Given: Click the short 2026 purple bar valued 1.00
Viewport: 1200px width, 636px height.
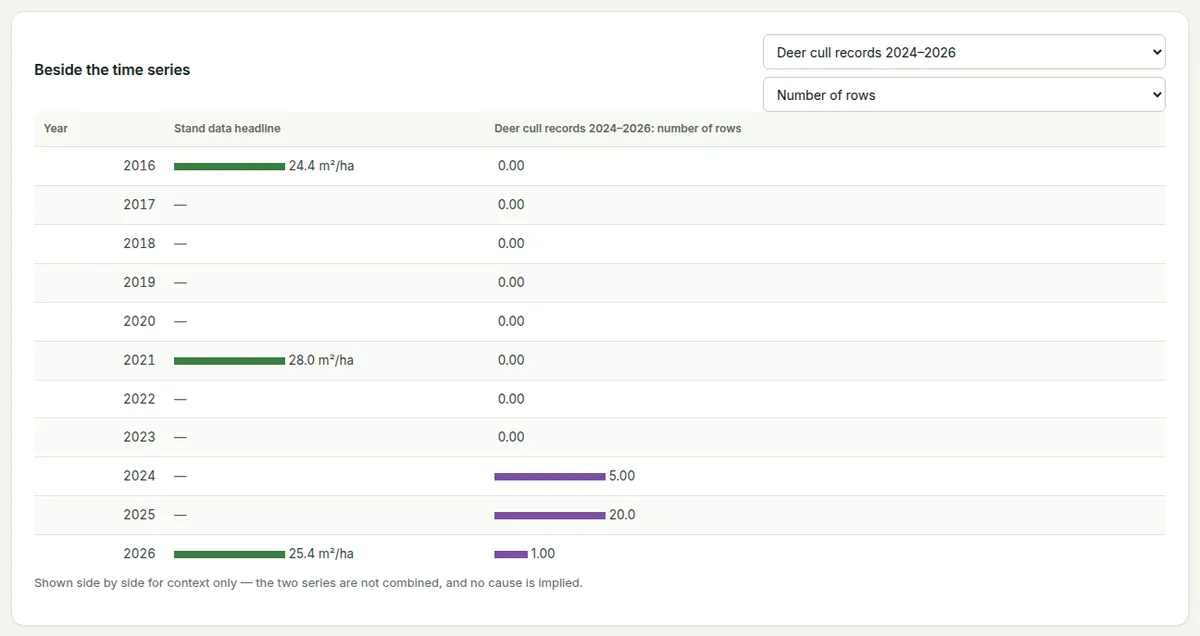Looking at the screenshot, I should (510, 554).
